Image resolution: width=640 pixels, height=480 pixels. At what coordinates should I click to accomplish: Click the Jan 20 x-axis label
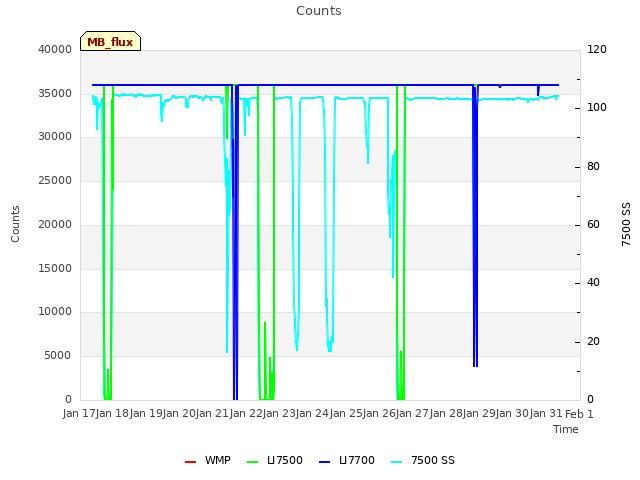[179, 413]
